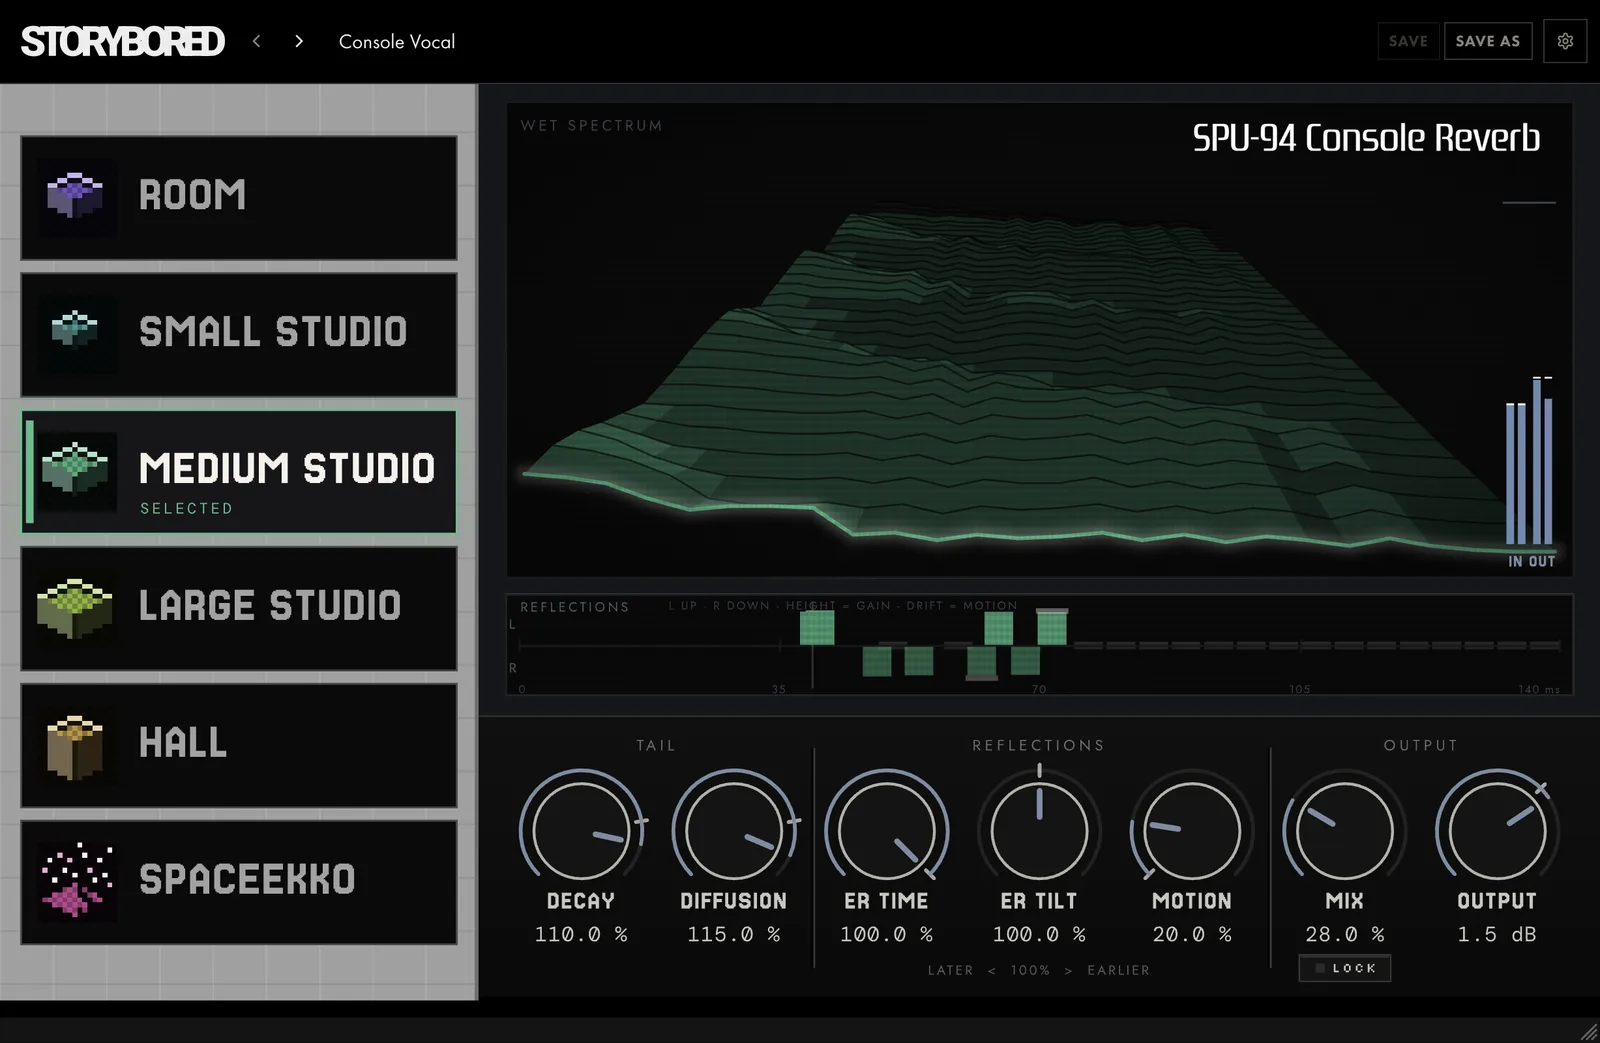The height and width of the screenshot is (1043, 1600).
Task: Open the Console Vocal preset name
Action: [x=397, y=41]
